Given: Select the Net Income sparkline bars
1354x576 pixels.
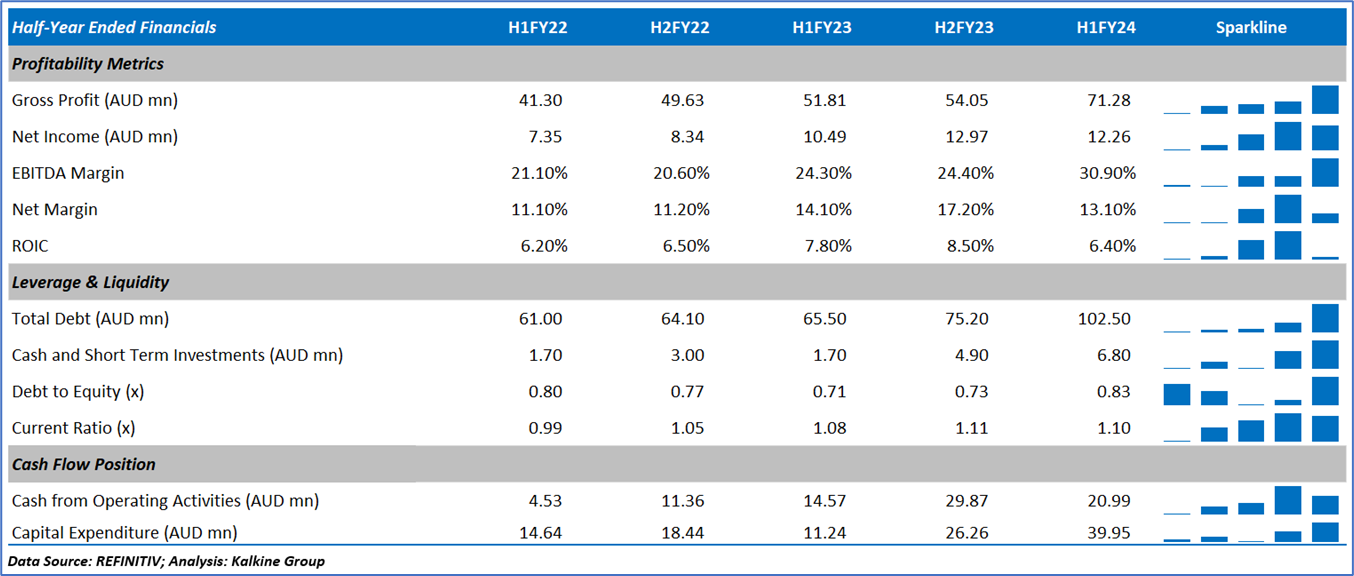Looking at the screenshot, I should (1250, 137).
